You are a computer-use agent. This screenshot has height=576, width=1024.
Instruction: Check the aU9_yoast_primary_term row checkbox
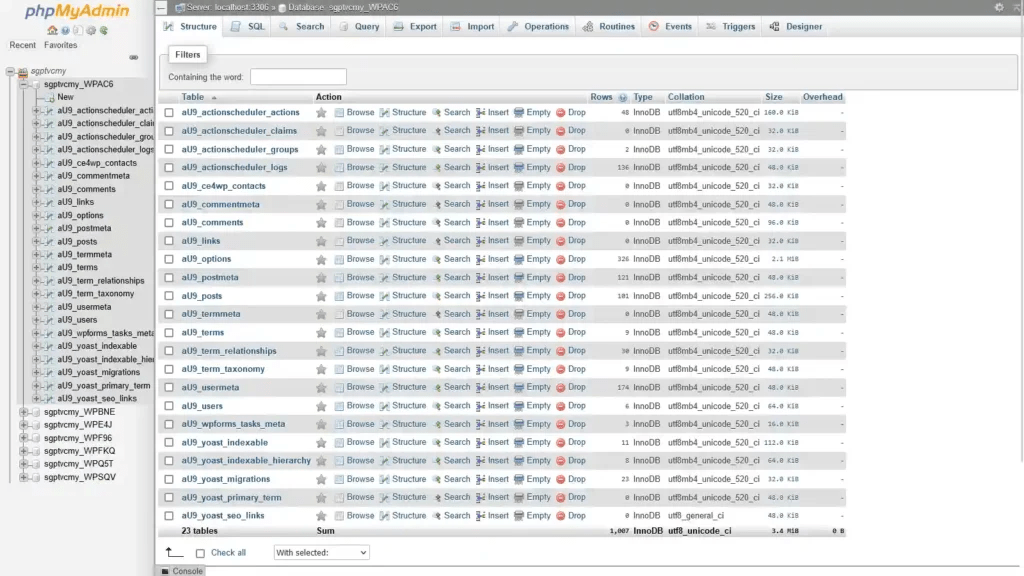[169, 498]
